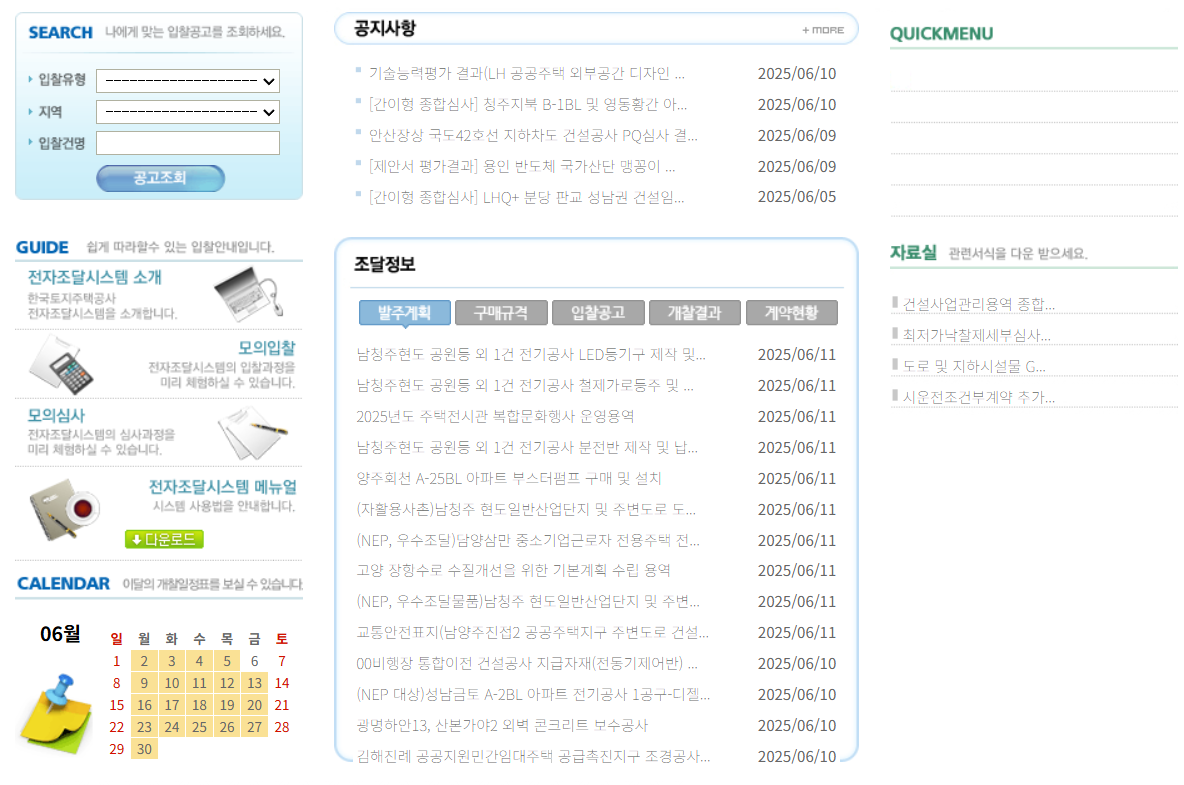Switch to the 구매규격 tab
Viewport: 1184px width, 785px height.
point(500,312)
